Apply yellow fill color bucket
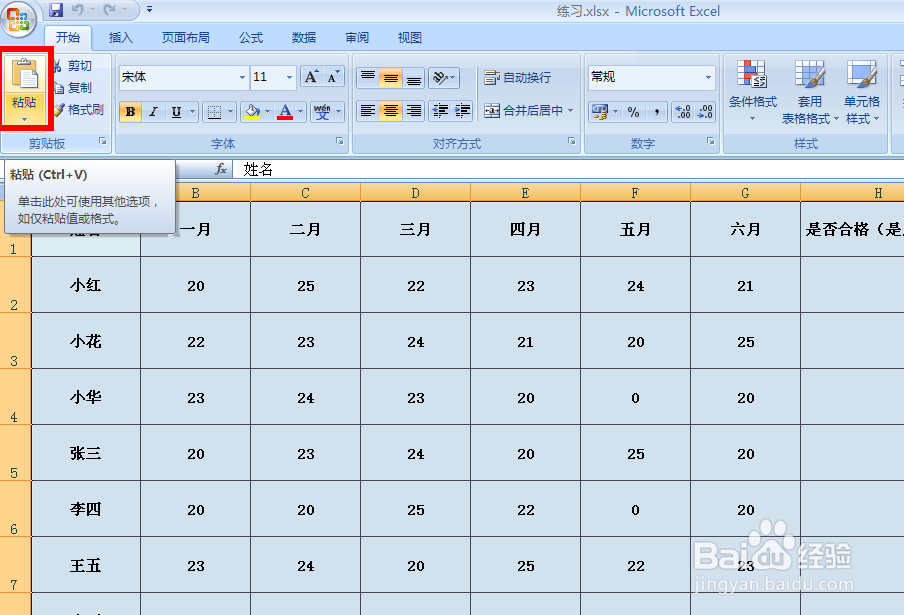The width and height of the screenshot is (904, 615). (252, 112)
